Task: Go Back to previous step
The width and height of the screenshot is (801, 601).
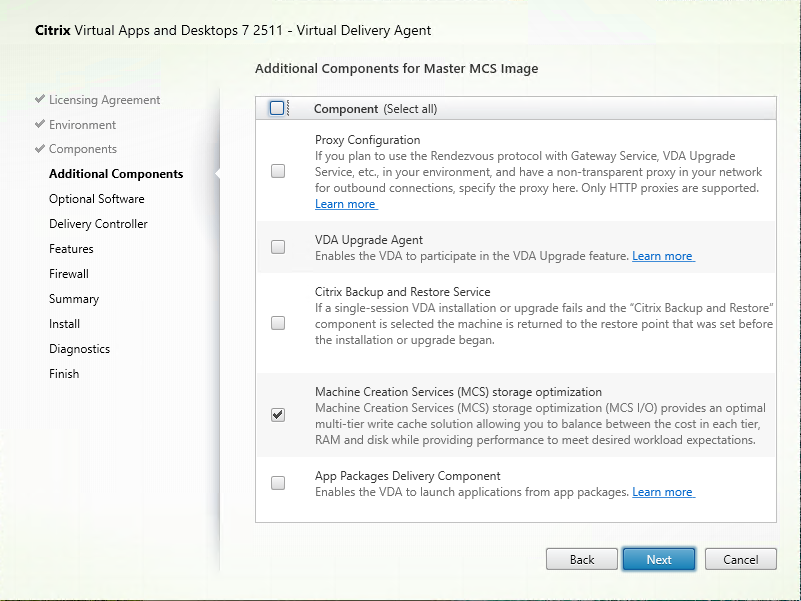Action: click(582, 559)
